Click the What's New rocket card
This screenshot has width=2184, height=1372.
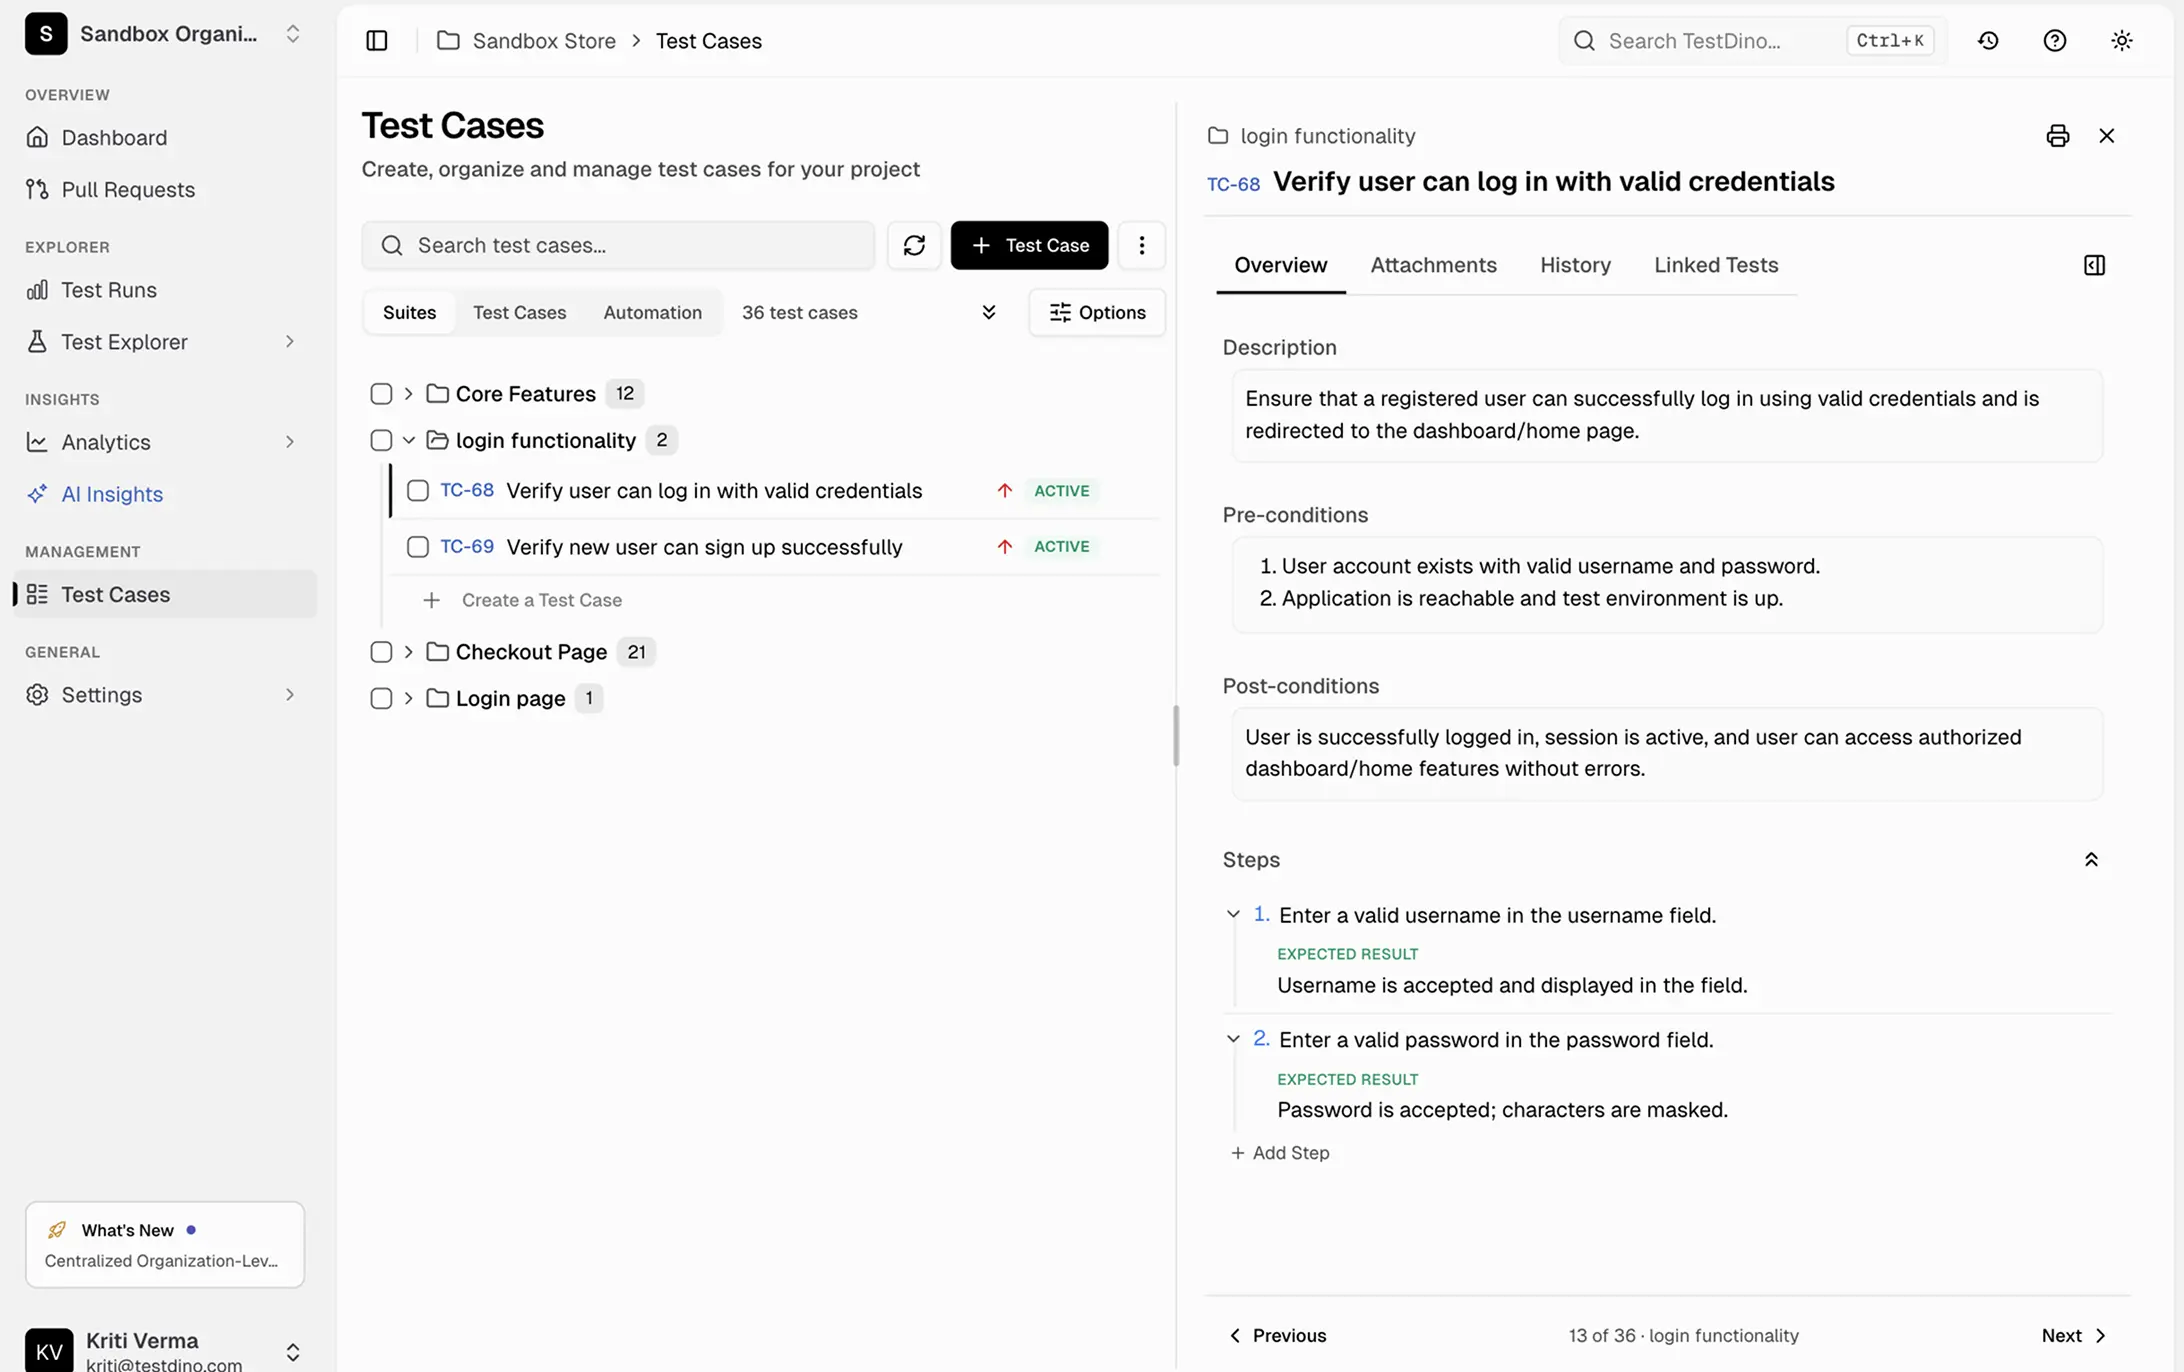click(x=165, y=1245)
